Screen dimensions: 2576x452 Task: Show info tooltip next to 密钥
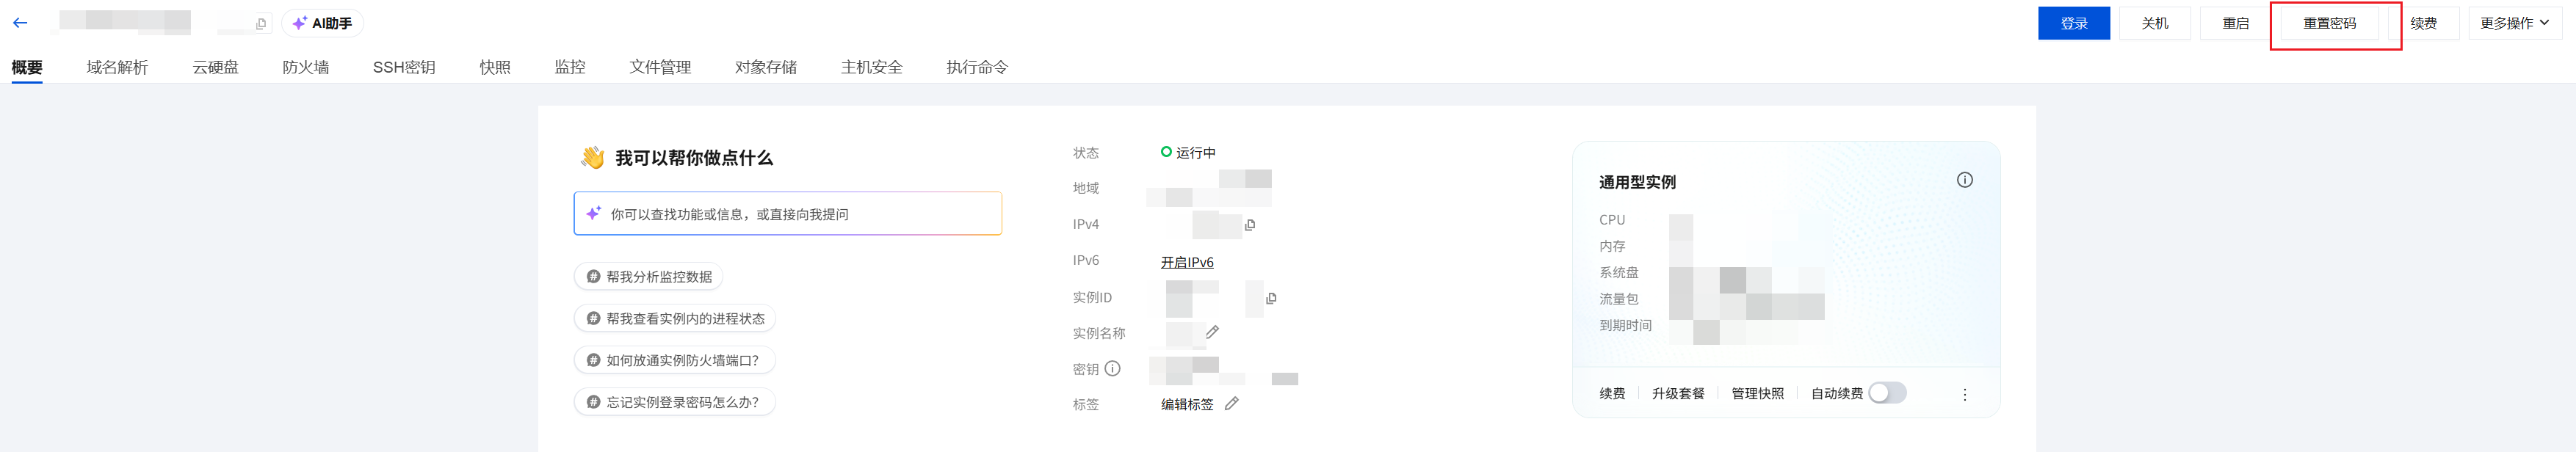1112,369
